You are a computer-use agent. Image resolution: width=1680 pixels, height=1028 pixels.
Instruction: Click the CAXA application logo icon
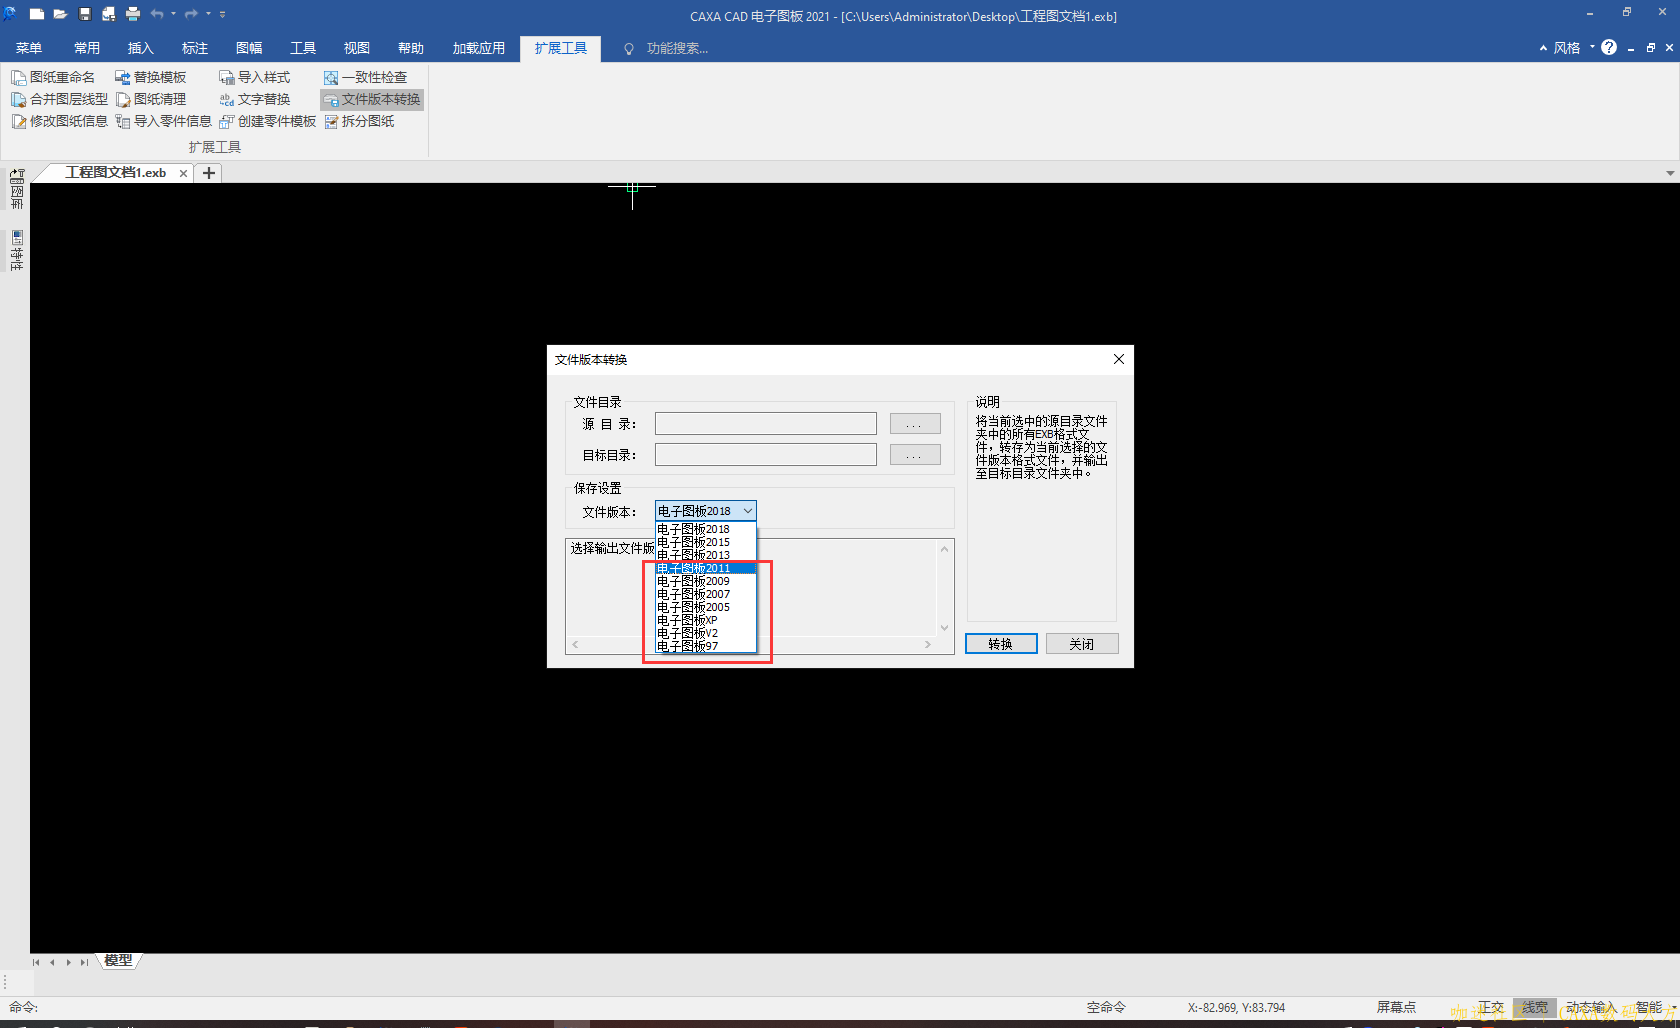click(x=10, y=14)
